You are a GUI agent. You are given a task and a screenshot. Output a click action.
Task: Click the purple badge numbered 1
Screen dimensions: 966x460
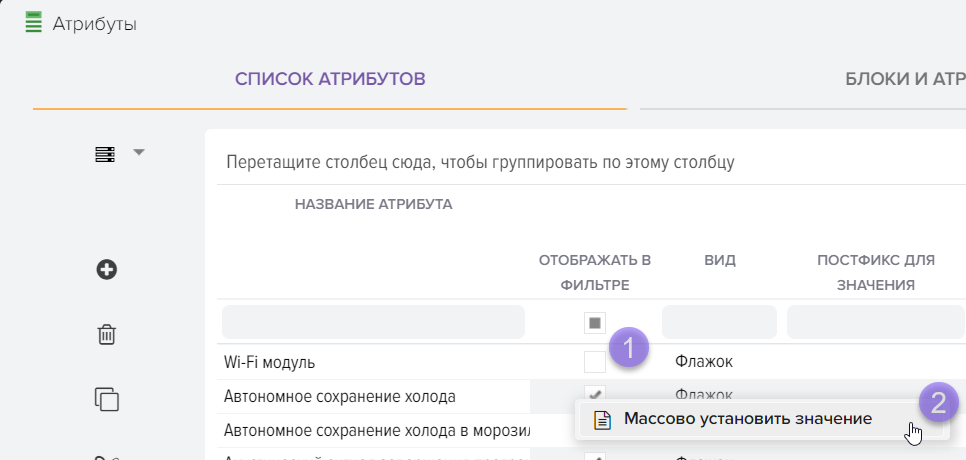630,349
